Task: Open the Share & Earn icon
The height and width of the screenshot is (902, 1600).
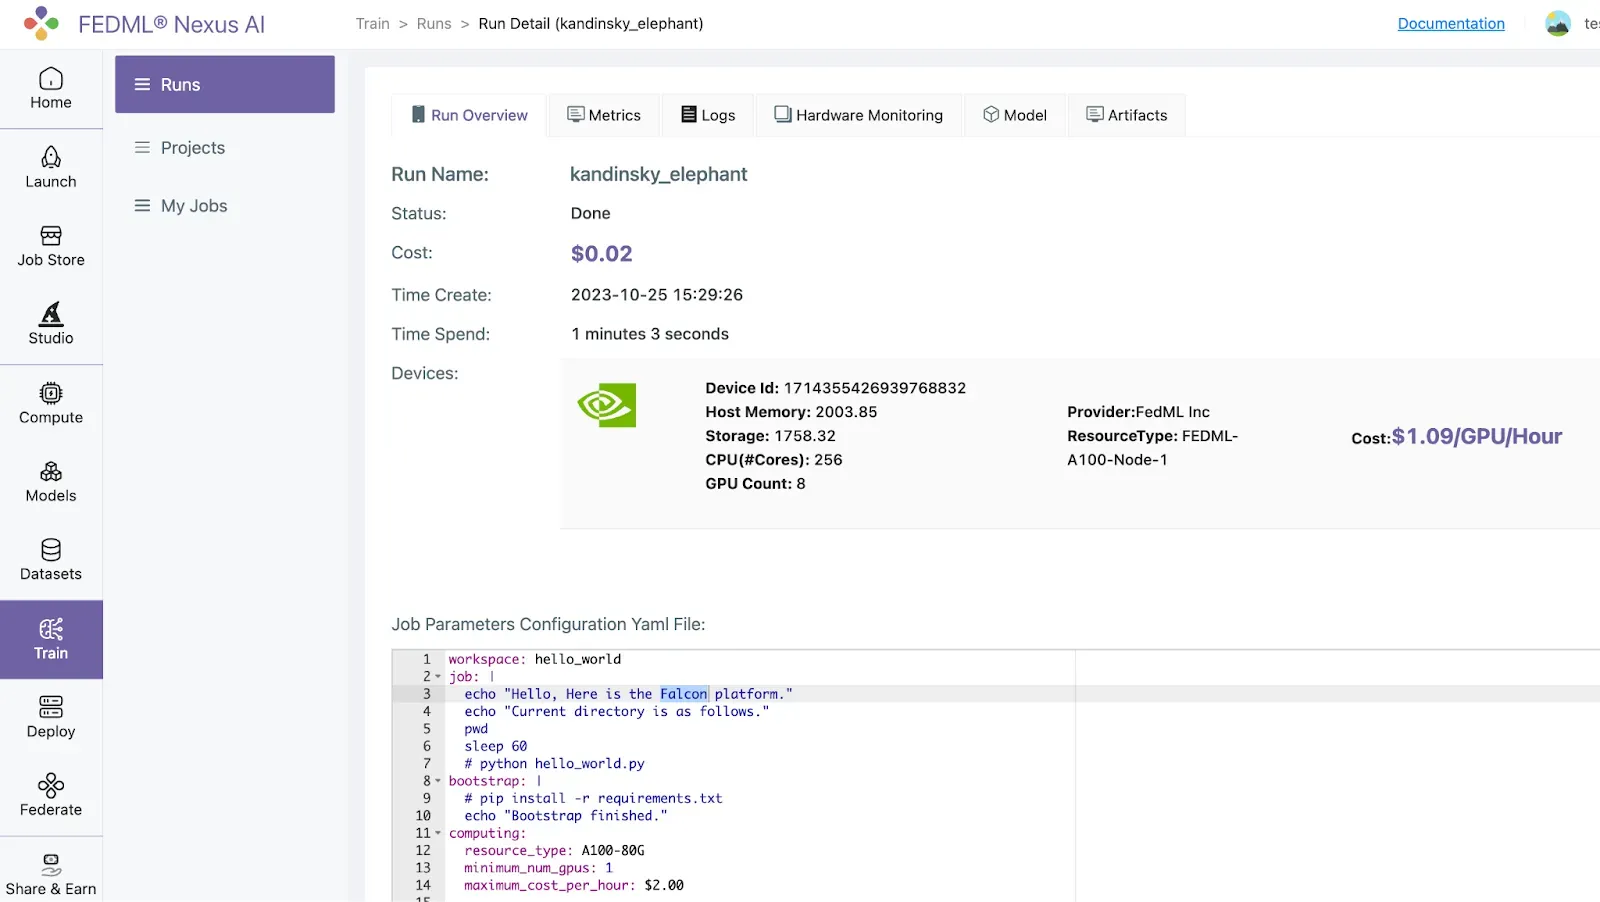Action: point(51,865)
